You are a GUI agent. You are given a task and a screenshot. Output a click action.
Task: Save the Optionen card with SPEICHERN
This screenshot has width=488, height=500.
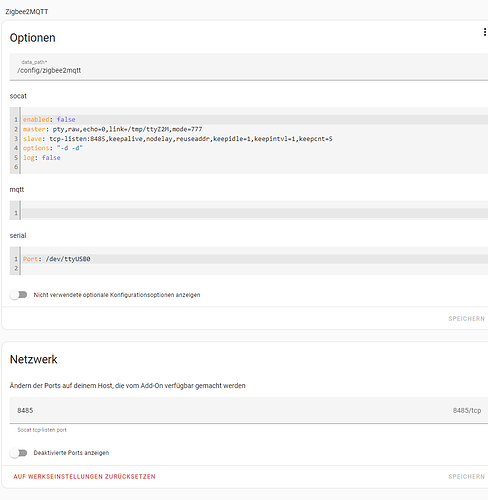[466, 319]
